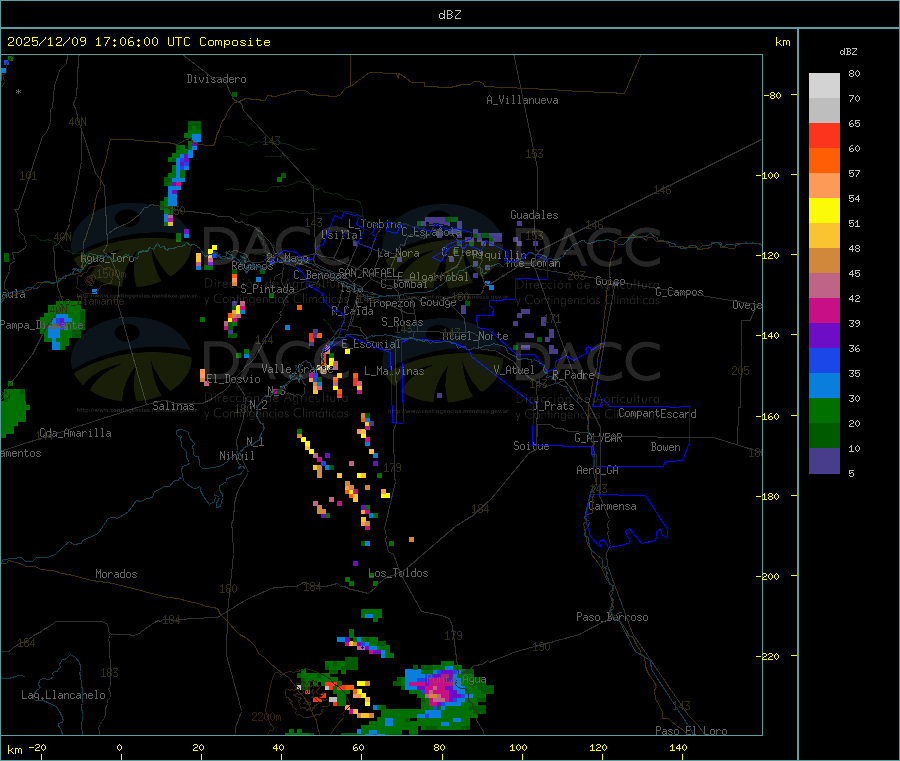Click the Guadales location label
900x761 pixels.
point(534,215)
